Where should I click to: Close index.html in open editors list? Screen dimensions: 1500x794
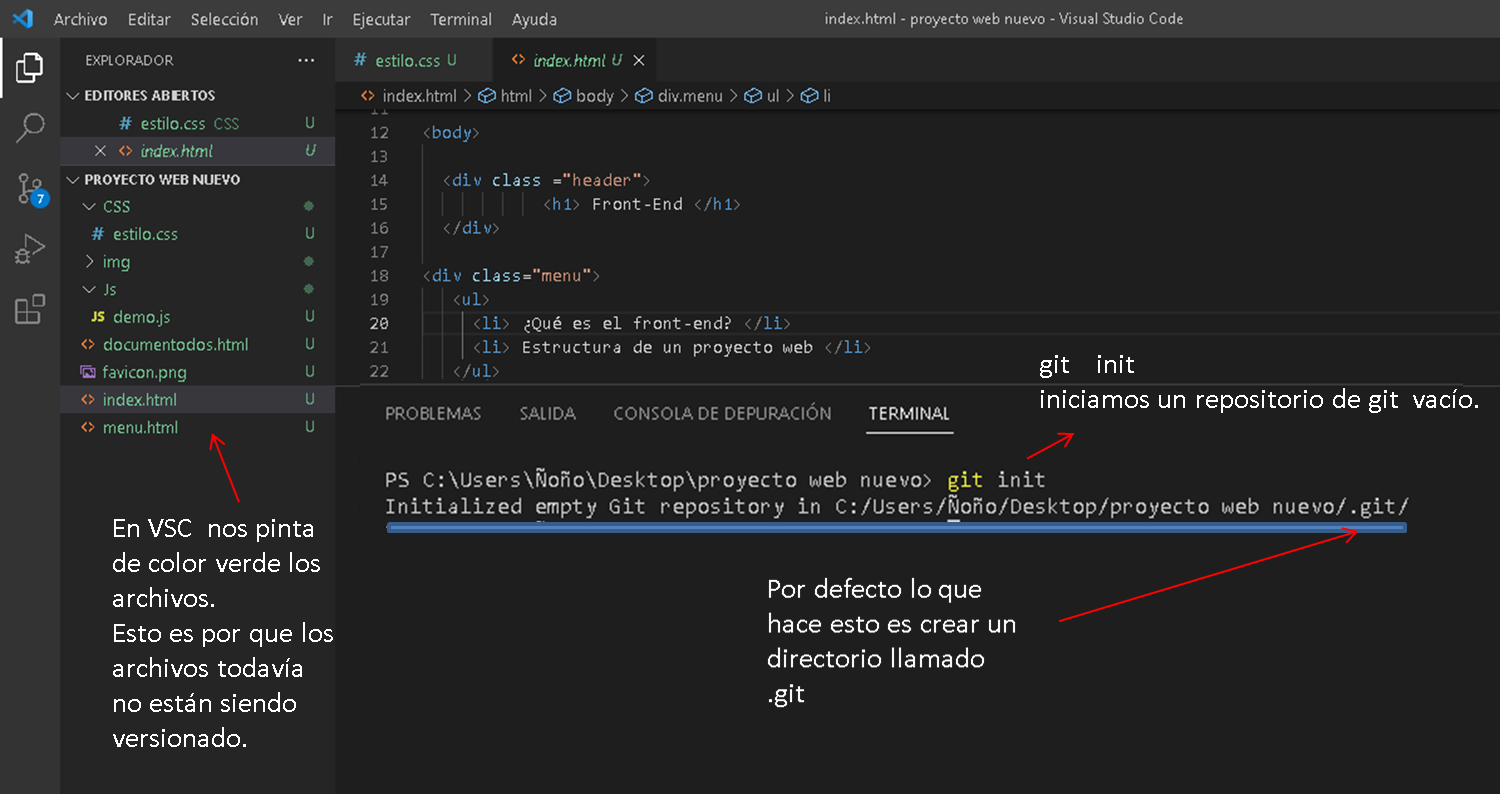pos(100,151)
